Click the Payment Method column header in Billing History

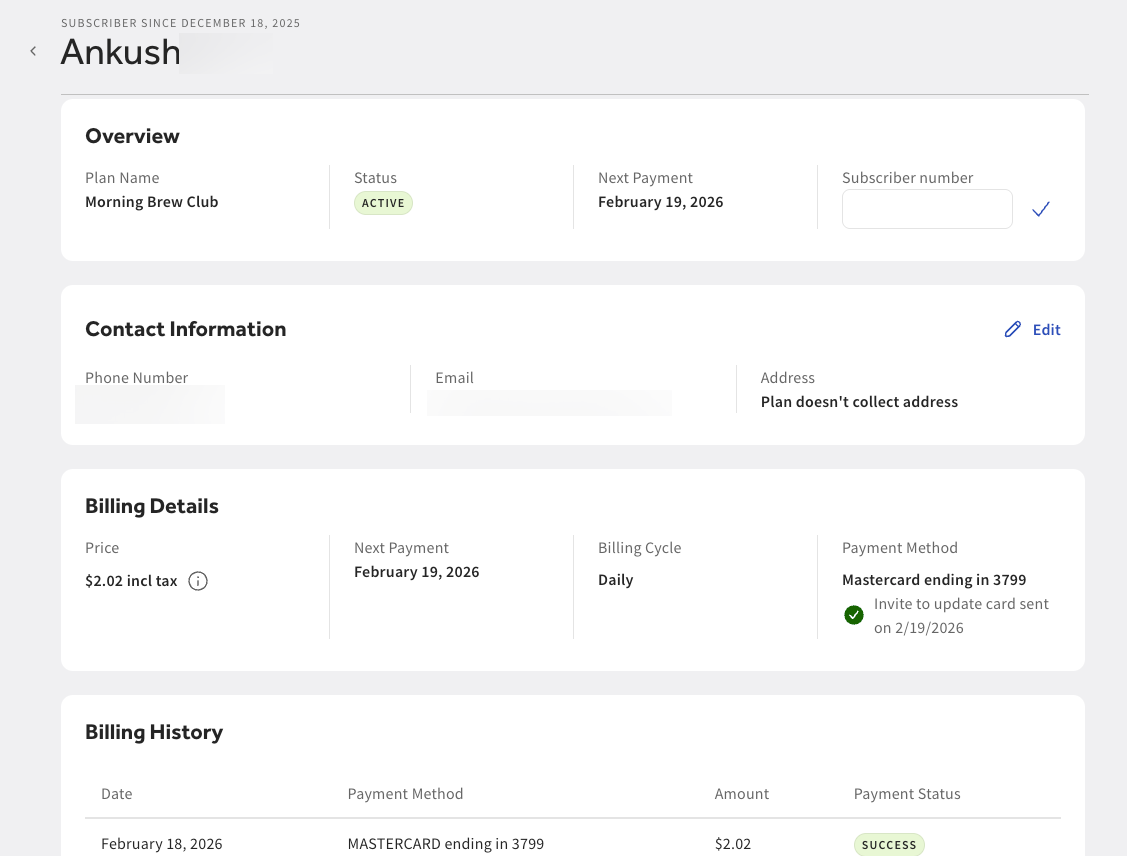(x=405, y=794)
